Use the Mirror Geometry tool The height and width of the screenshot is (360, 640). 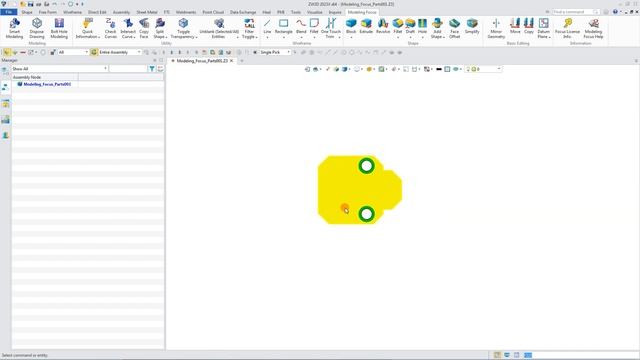coord(496,29)
